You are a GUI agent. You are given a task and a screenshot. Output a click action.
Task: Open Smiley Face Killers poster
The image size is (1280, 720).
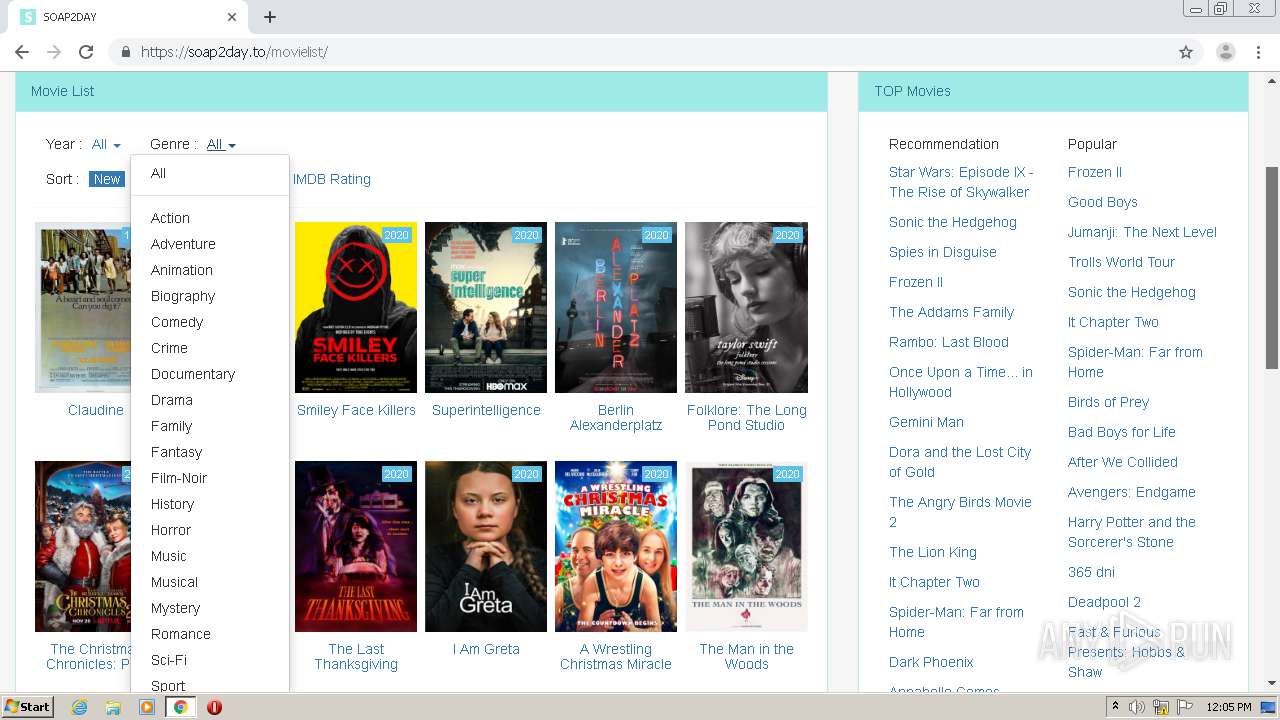pyautogui.click(x=356, y=307)
